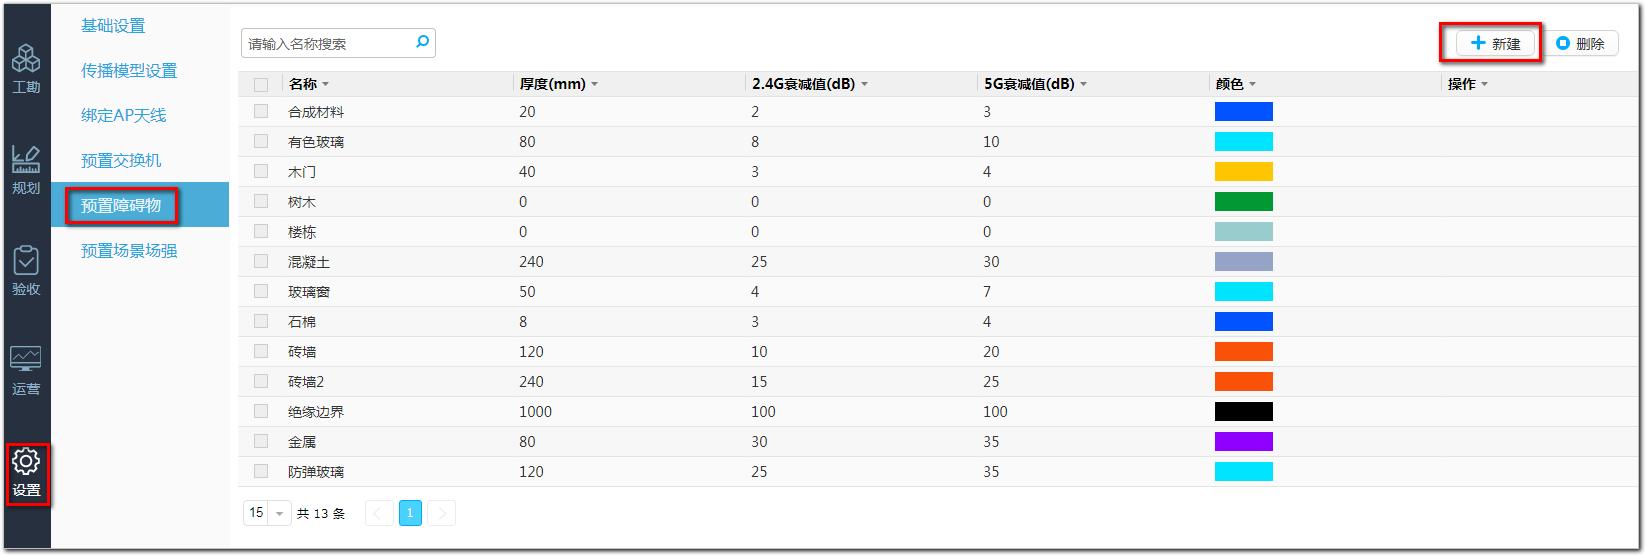Open the 预置交换机 menu item
The width and height of the screenshot is (1646, 555).
pos(121,161)
